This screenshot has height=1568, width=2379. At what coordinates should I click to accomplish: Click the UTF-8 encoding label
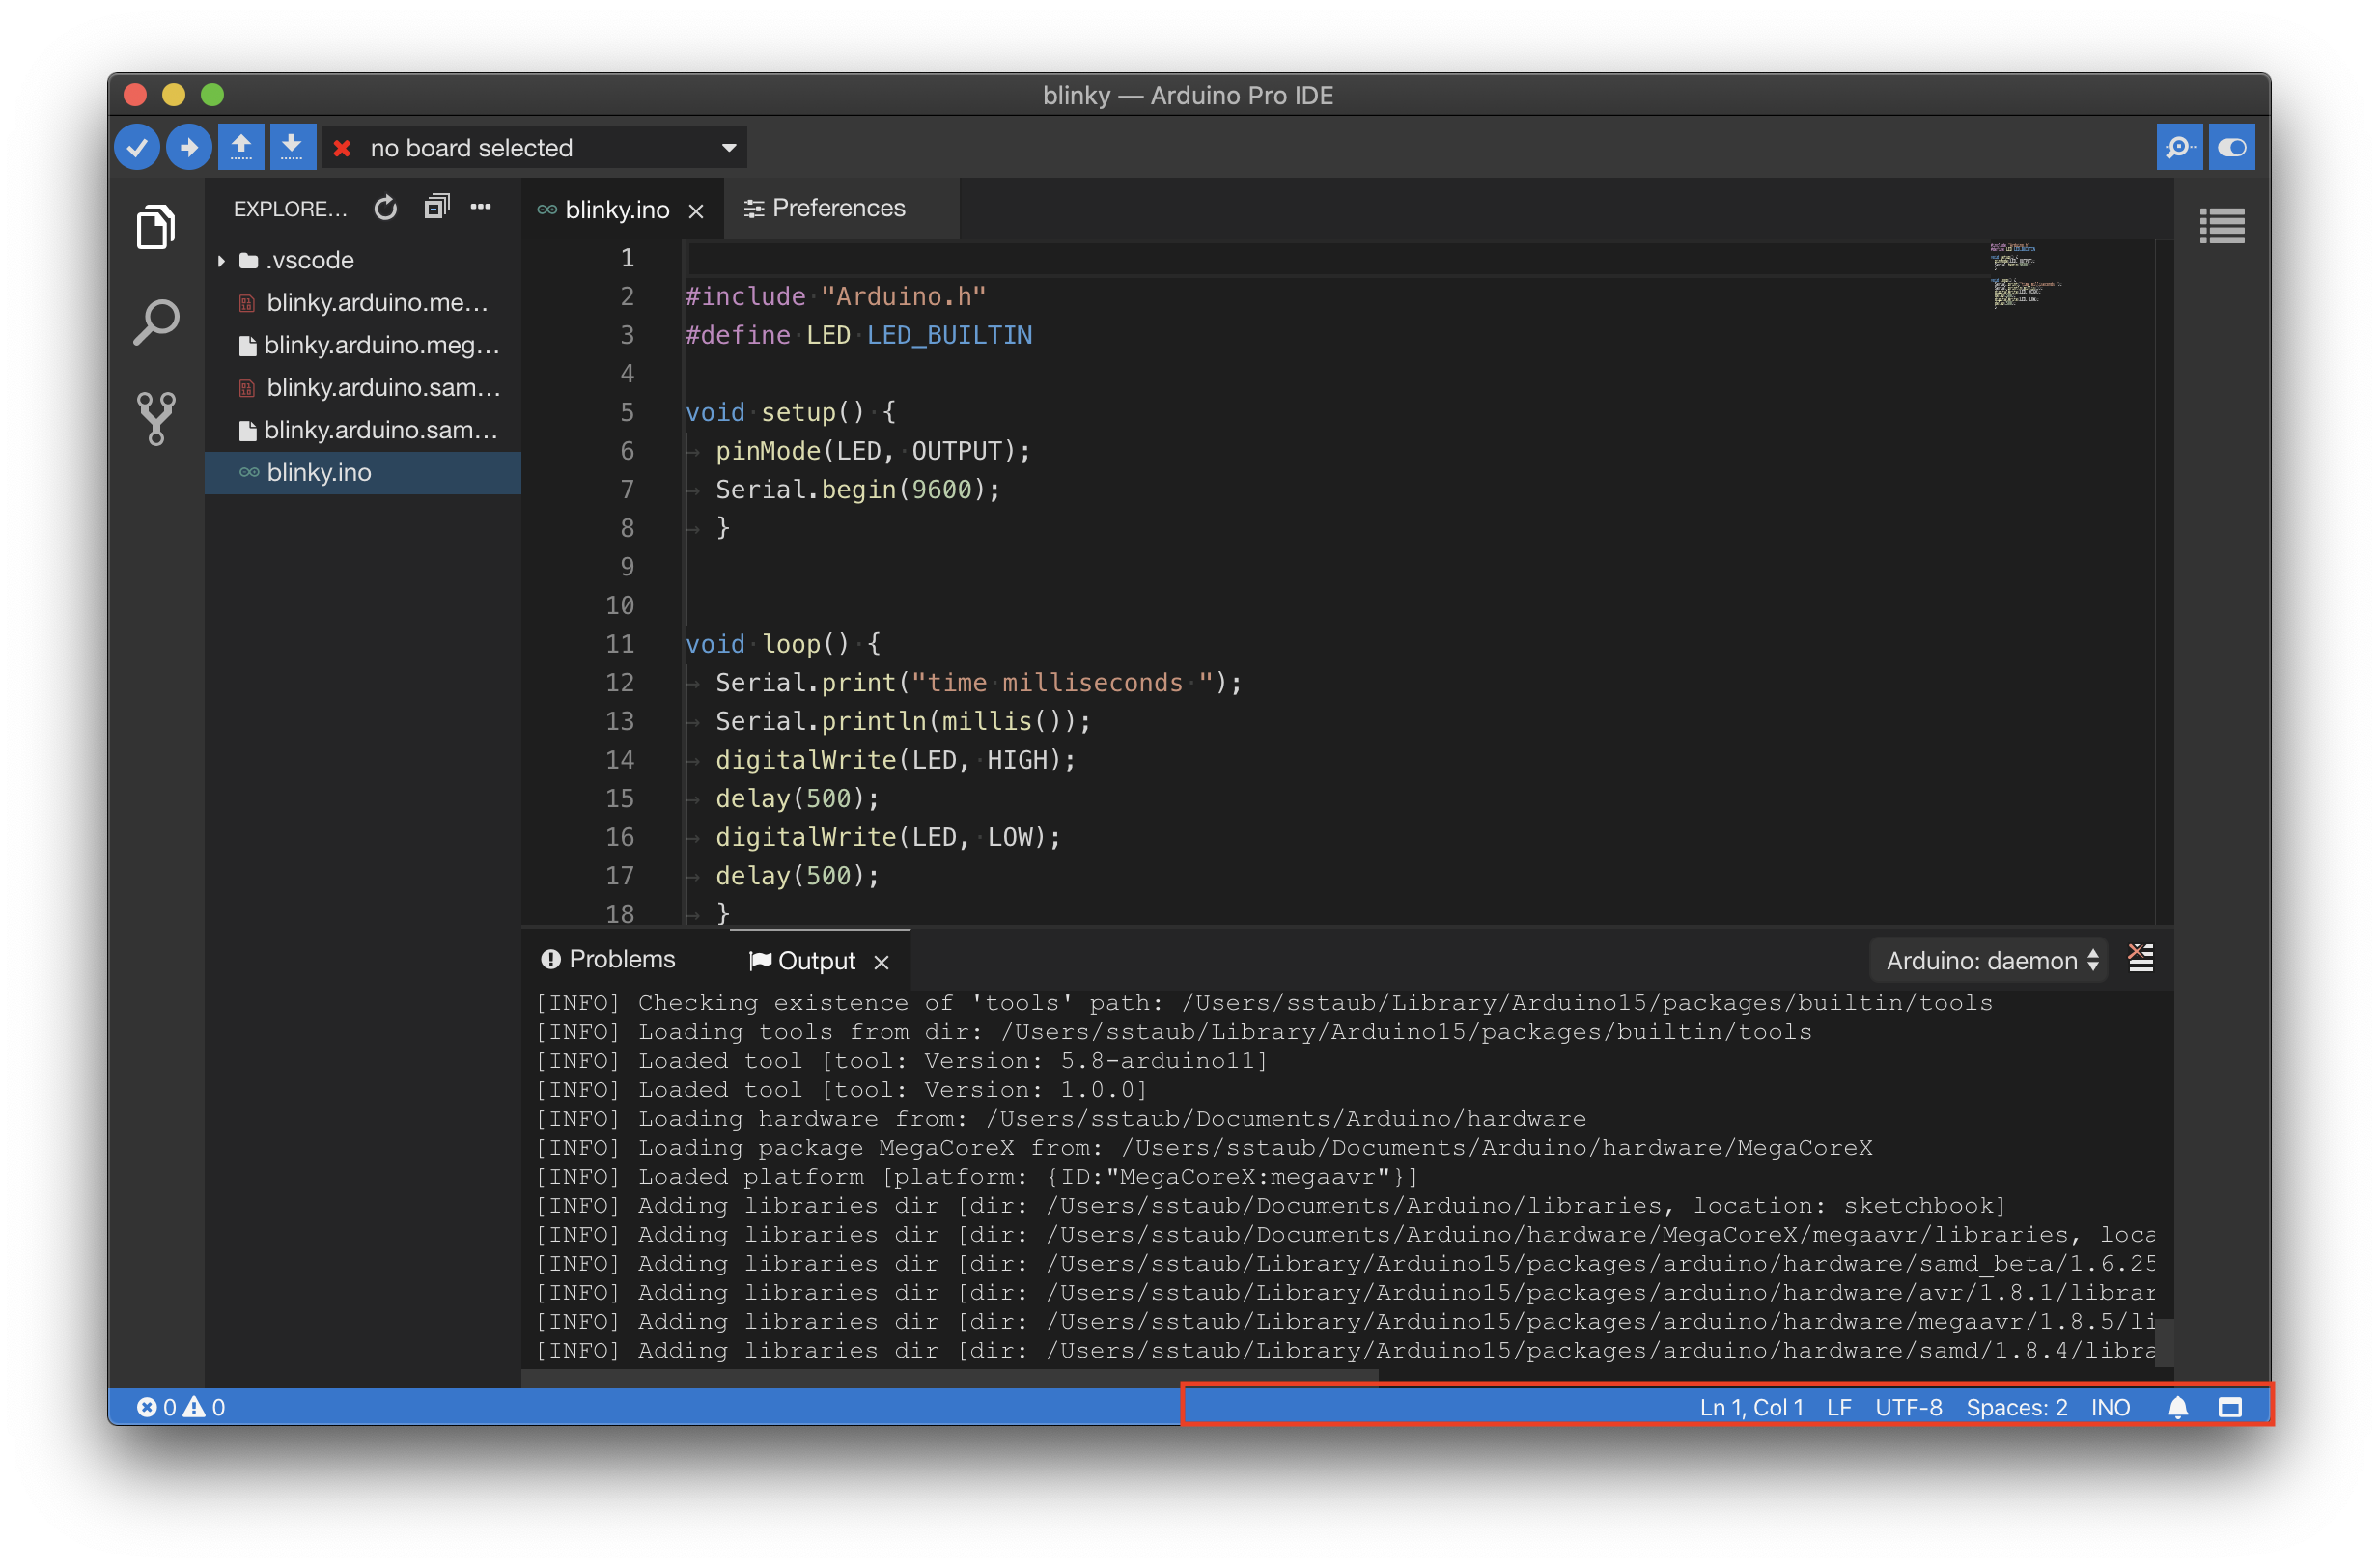1908,1407
